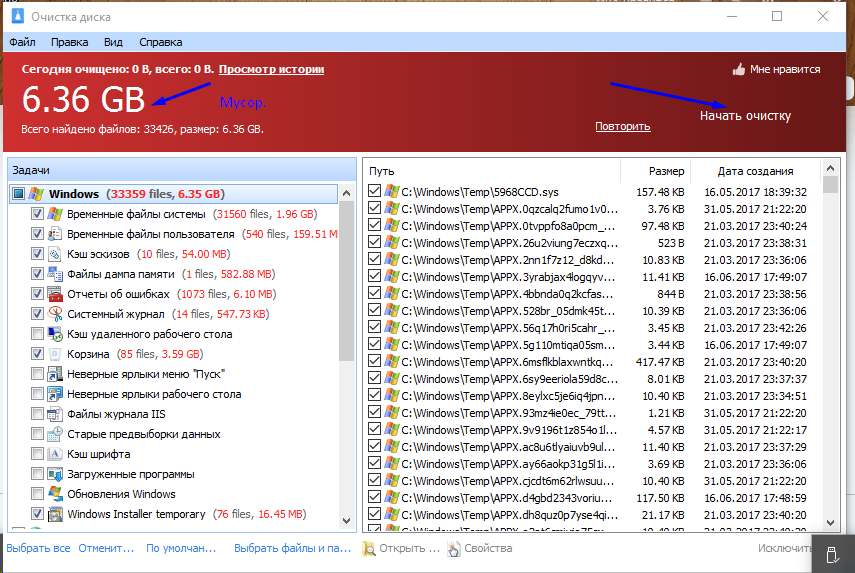Click the Кэш шрифта icon
The height and width of the screenshot is (573, 855).
tap(55, 454)
